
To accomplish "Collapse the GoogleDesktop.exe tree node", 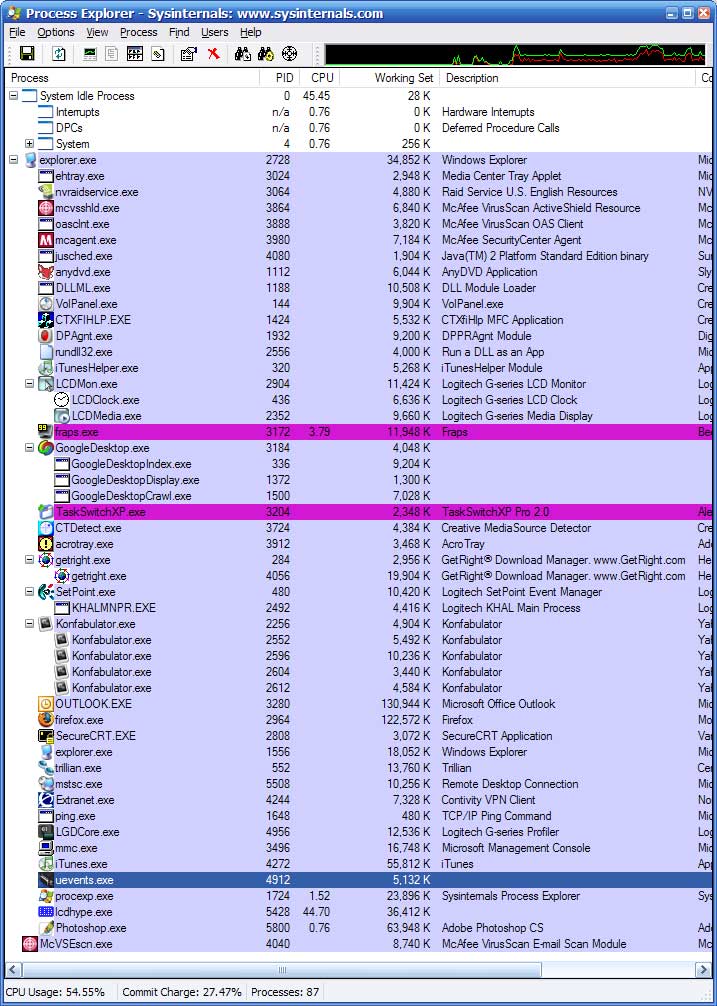I will tap(30, 448).
